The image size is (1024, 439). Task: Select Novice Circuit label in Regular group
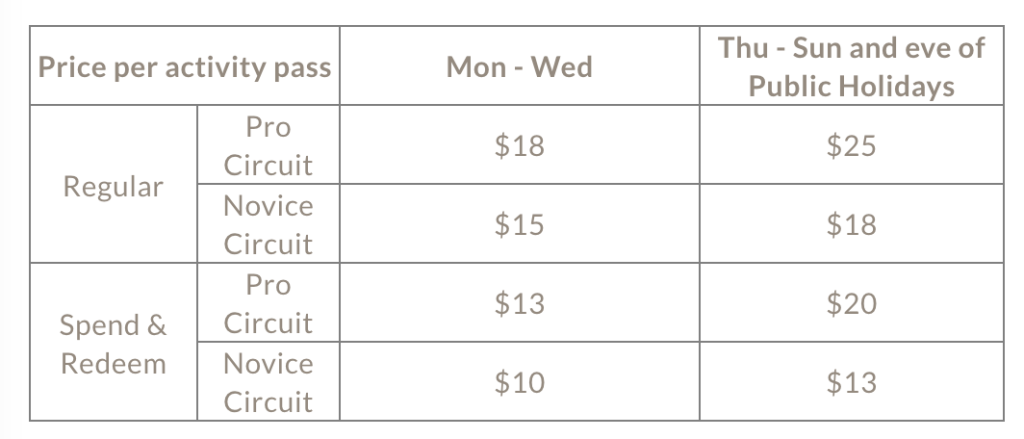click(x=268, y=225)
